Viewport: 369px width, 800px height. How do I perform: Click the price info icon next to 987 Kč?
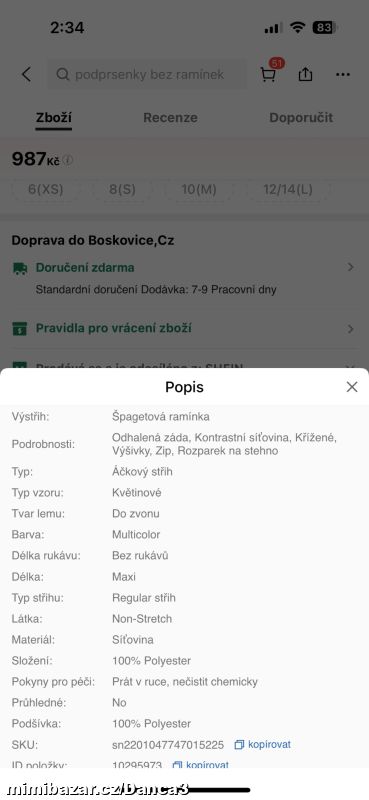click(68, 160)
